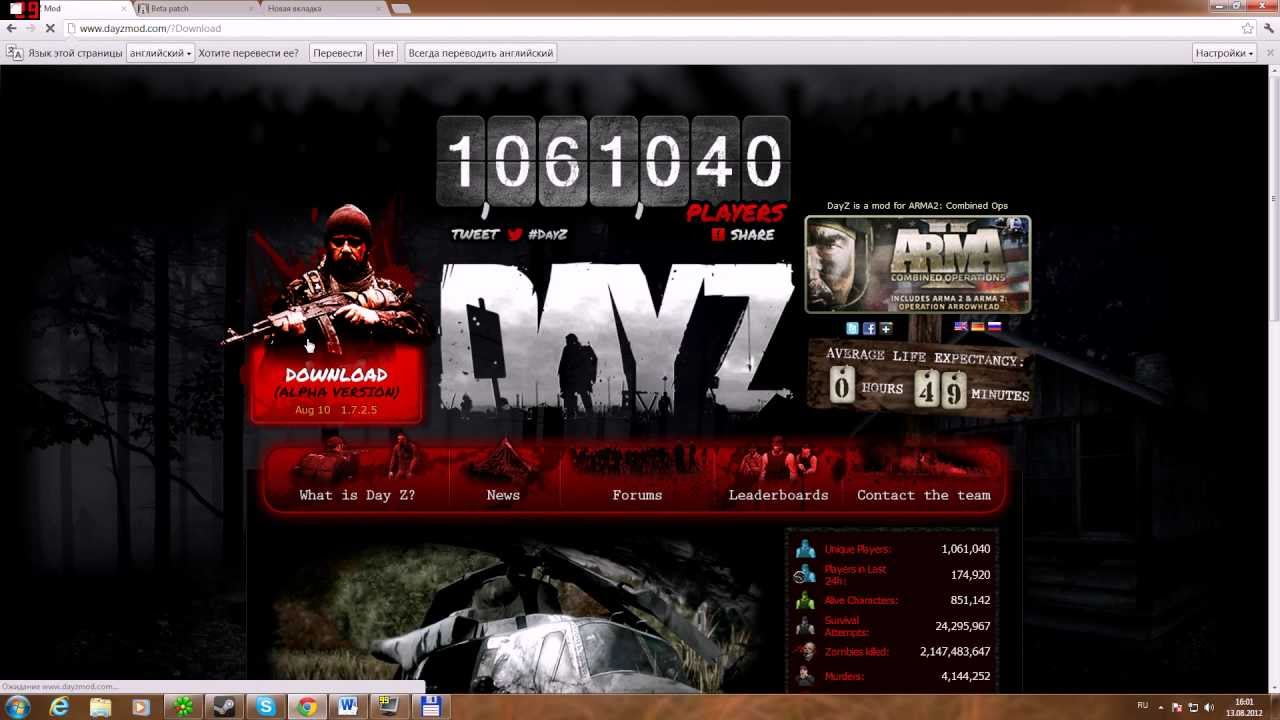Click the Murders value 4,144,252
Viewport: 1280px width, 720px height.
click(965, 677)
